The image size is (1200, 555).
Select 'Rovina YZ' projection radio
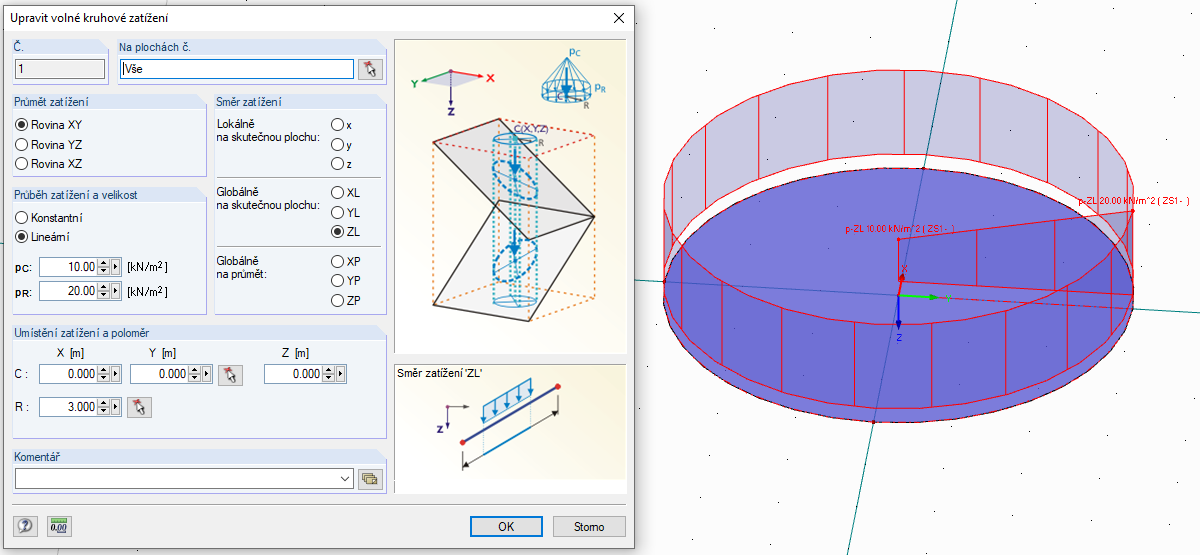21,145
